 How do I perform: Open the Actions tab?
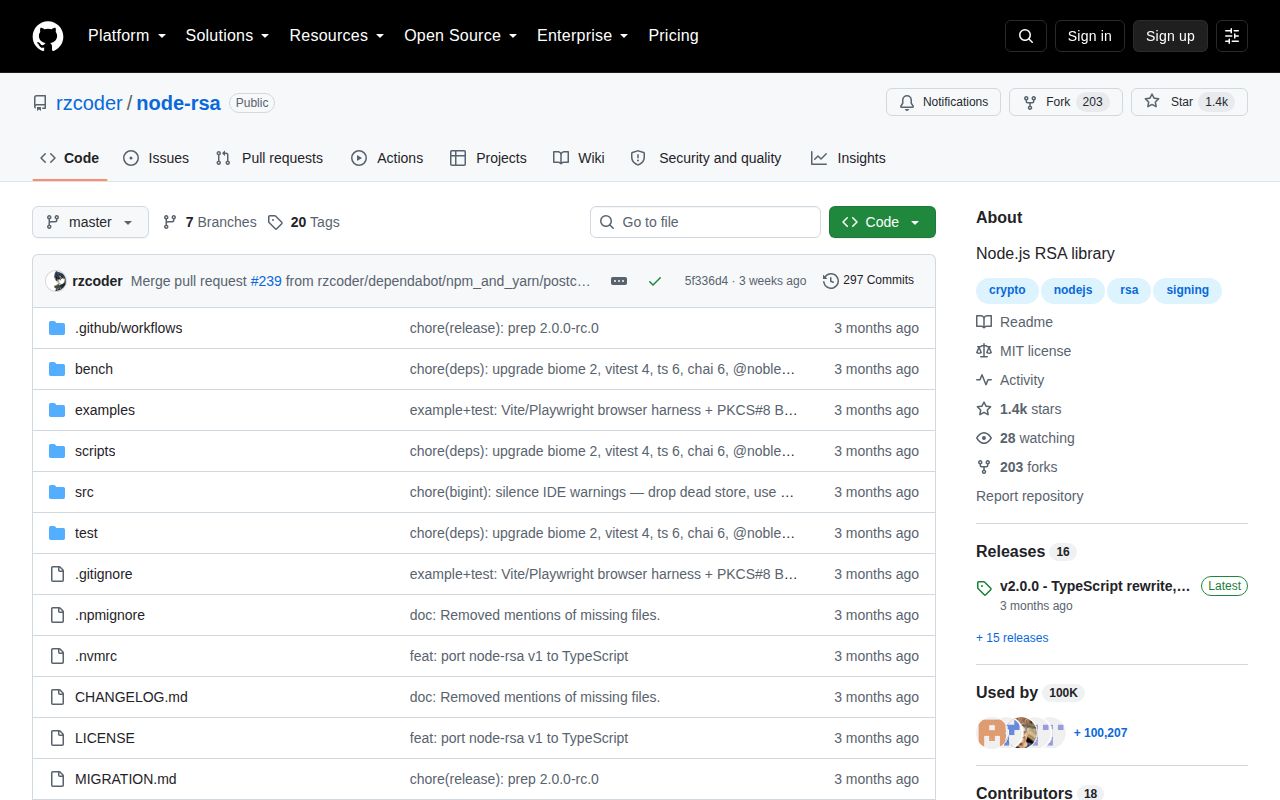click(x=387, y=158)
